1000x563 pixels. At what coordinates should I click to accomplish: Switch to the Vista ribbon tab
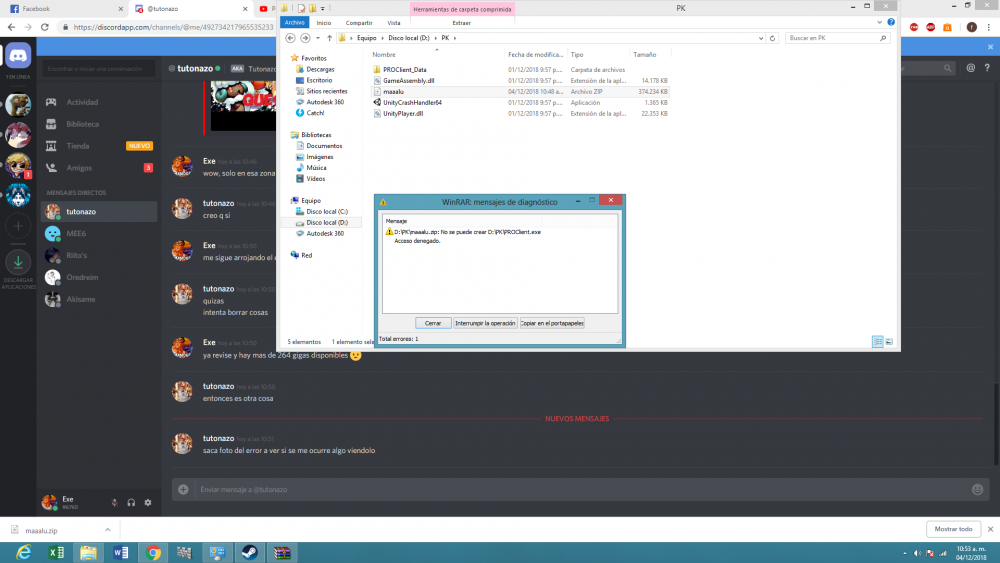pos(394,22)
